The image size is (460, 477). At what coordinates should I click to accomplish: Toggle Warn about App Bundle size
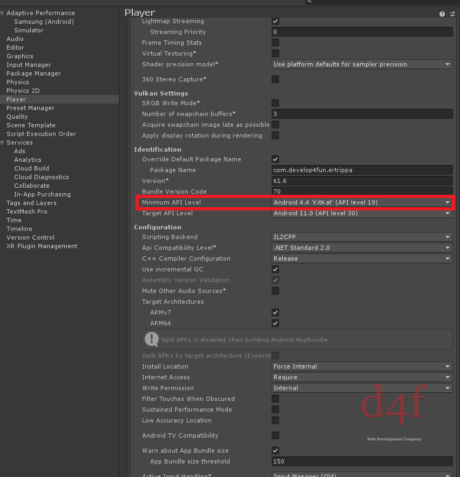(x=275, y=451)
